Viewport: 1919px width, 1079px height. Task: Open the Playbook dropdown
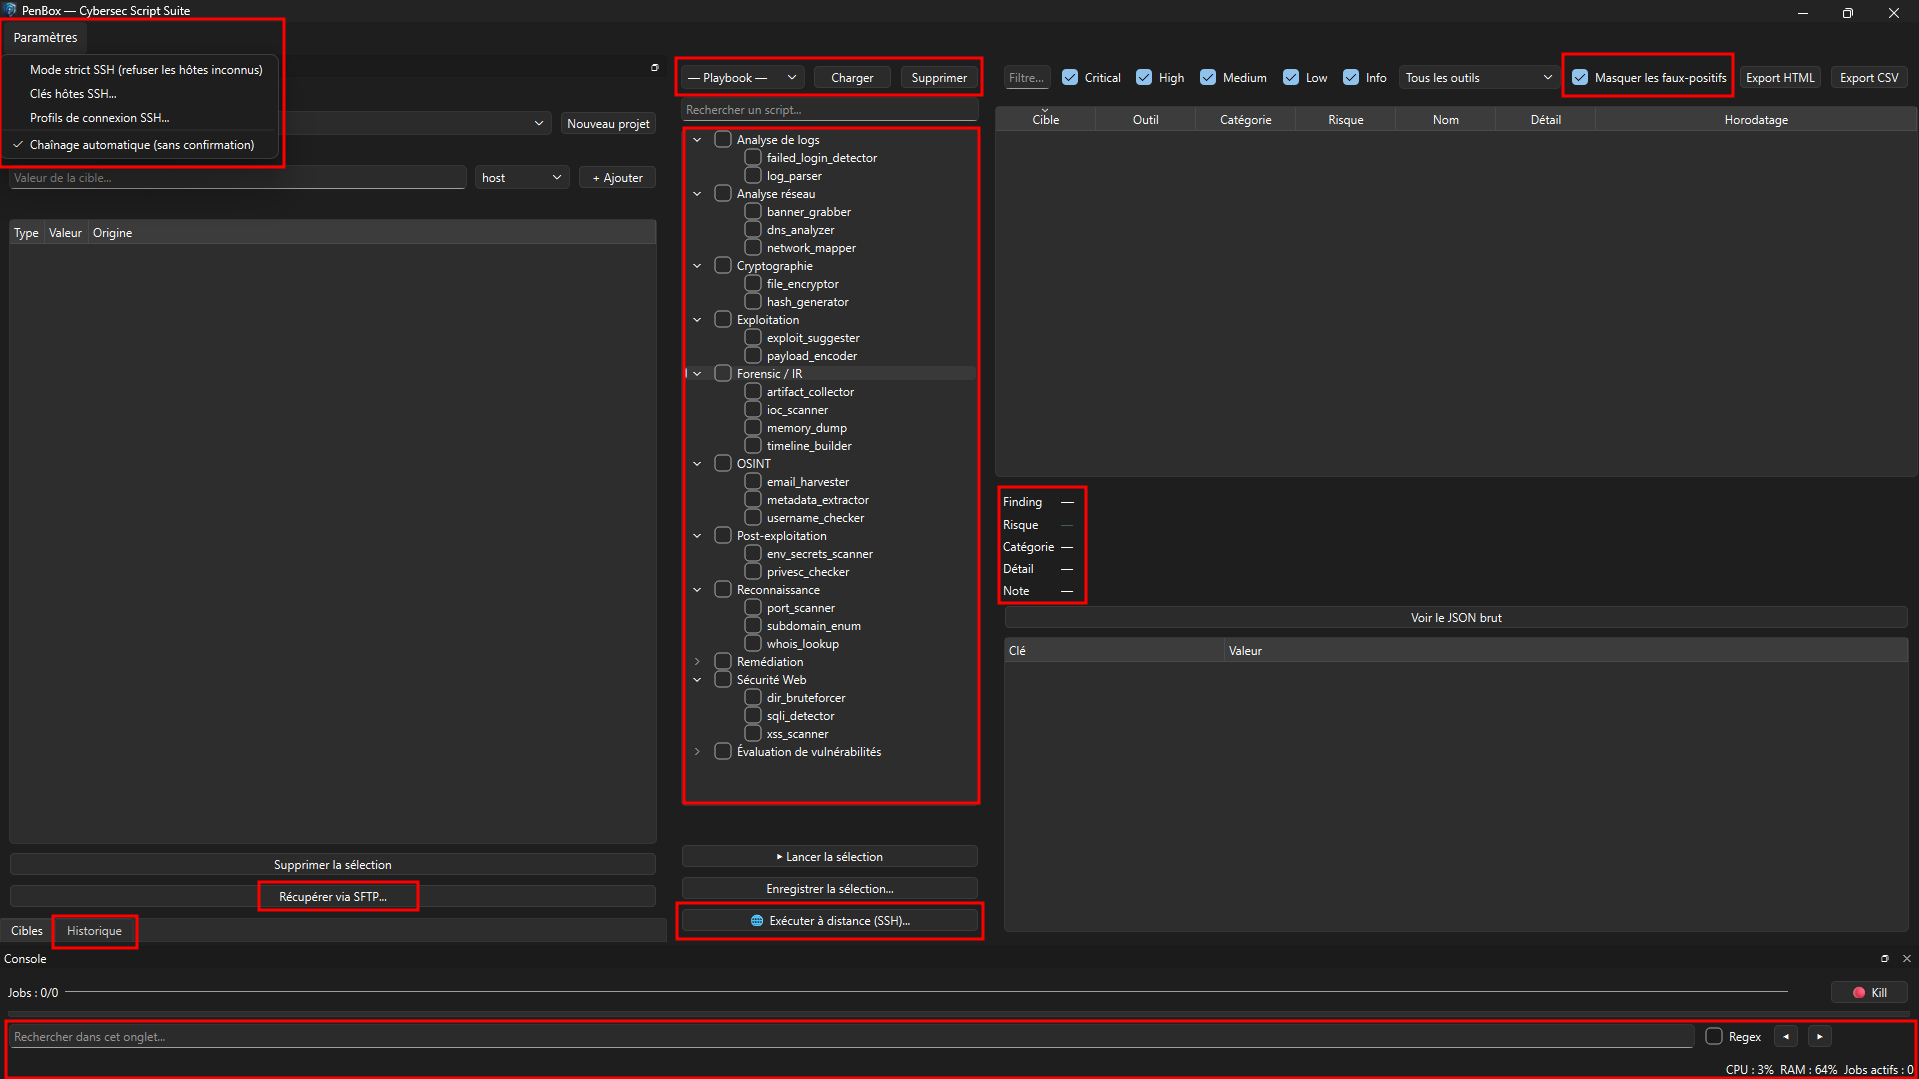click(743, 77)
